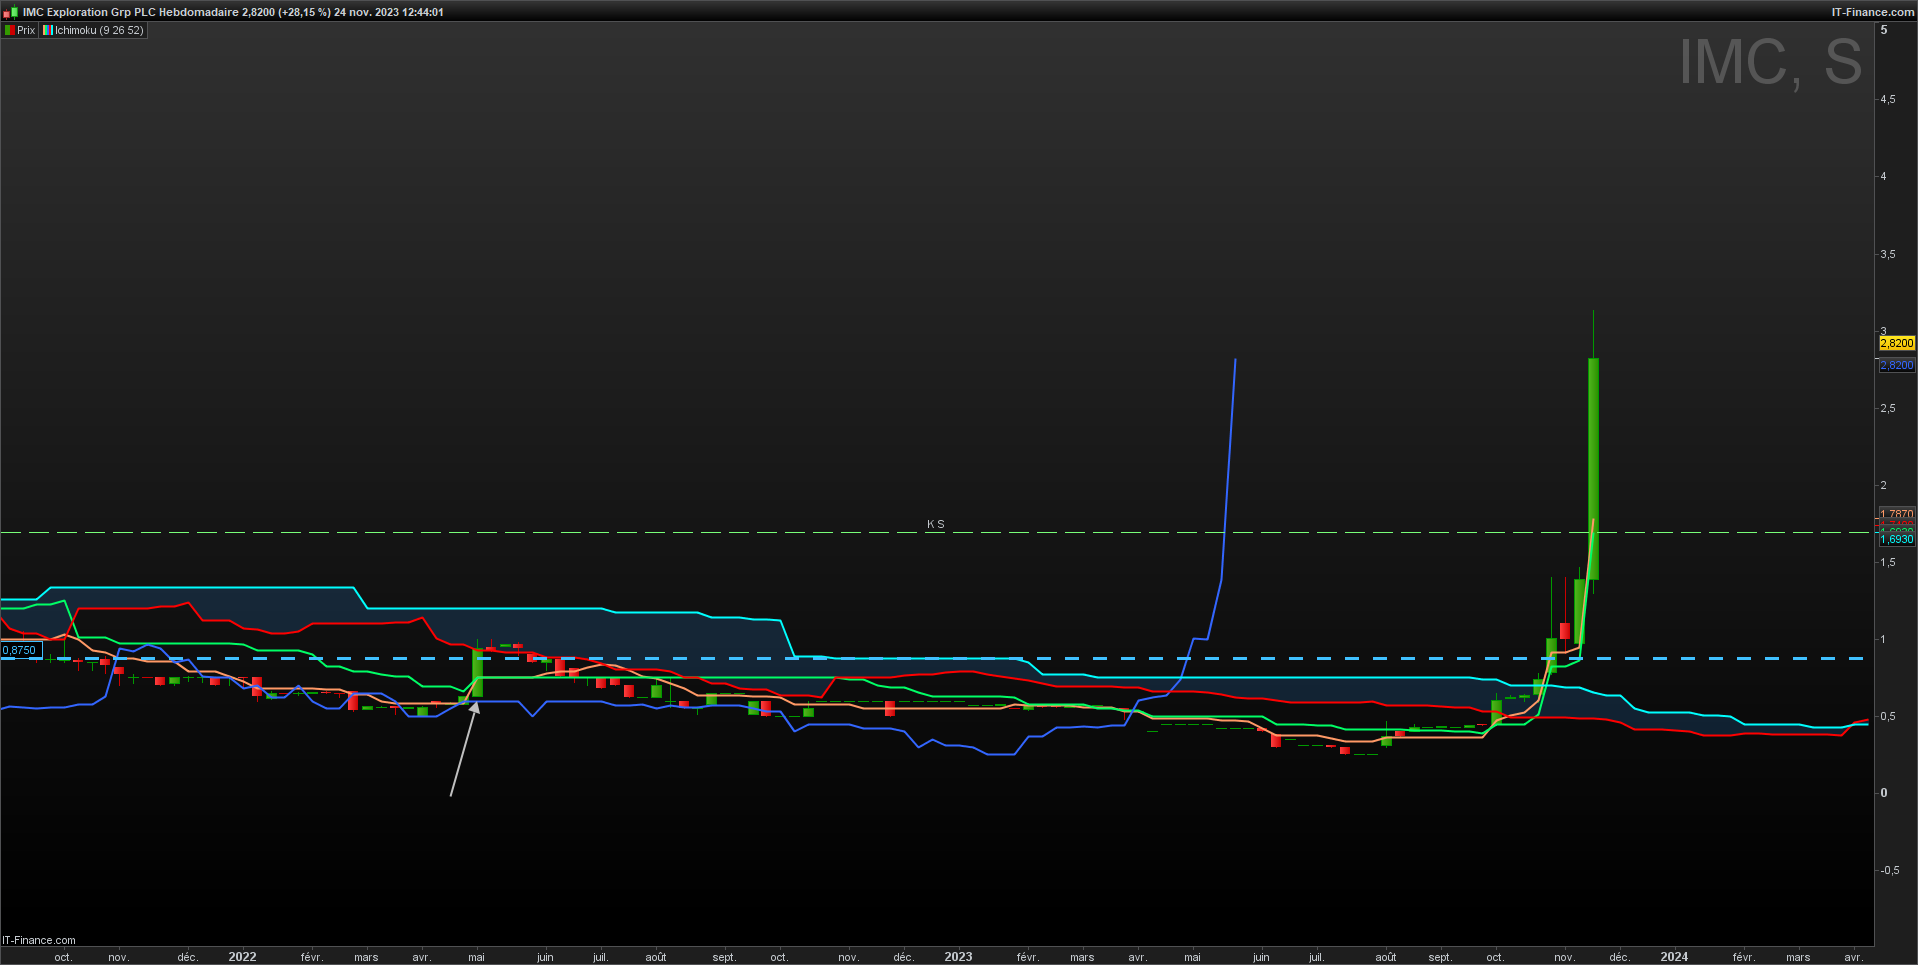Select the cyan 1,6930 price label

pyautogui.click(x=1897, y=539)
